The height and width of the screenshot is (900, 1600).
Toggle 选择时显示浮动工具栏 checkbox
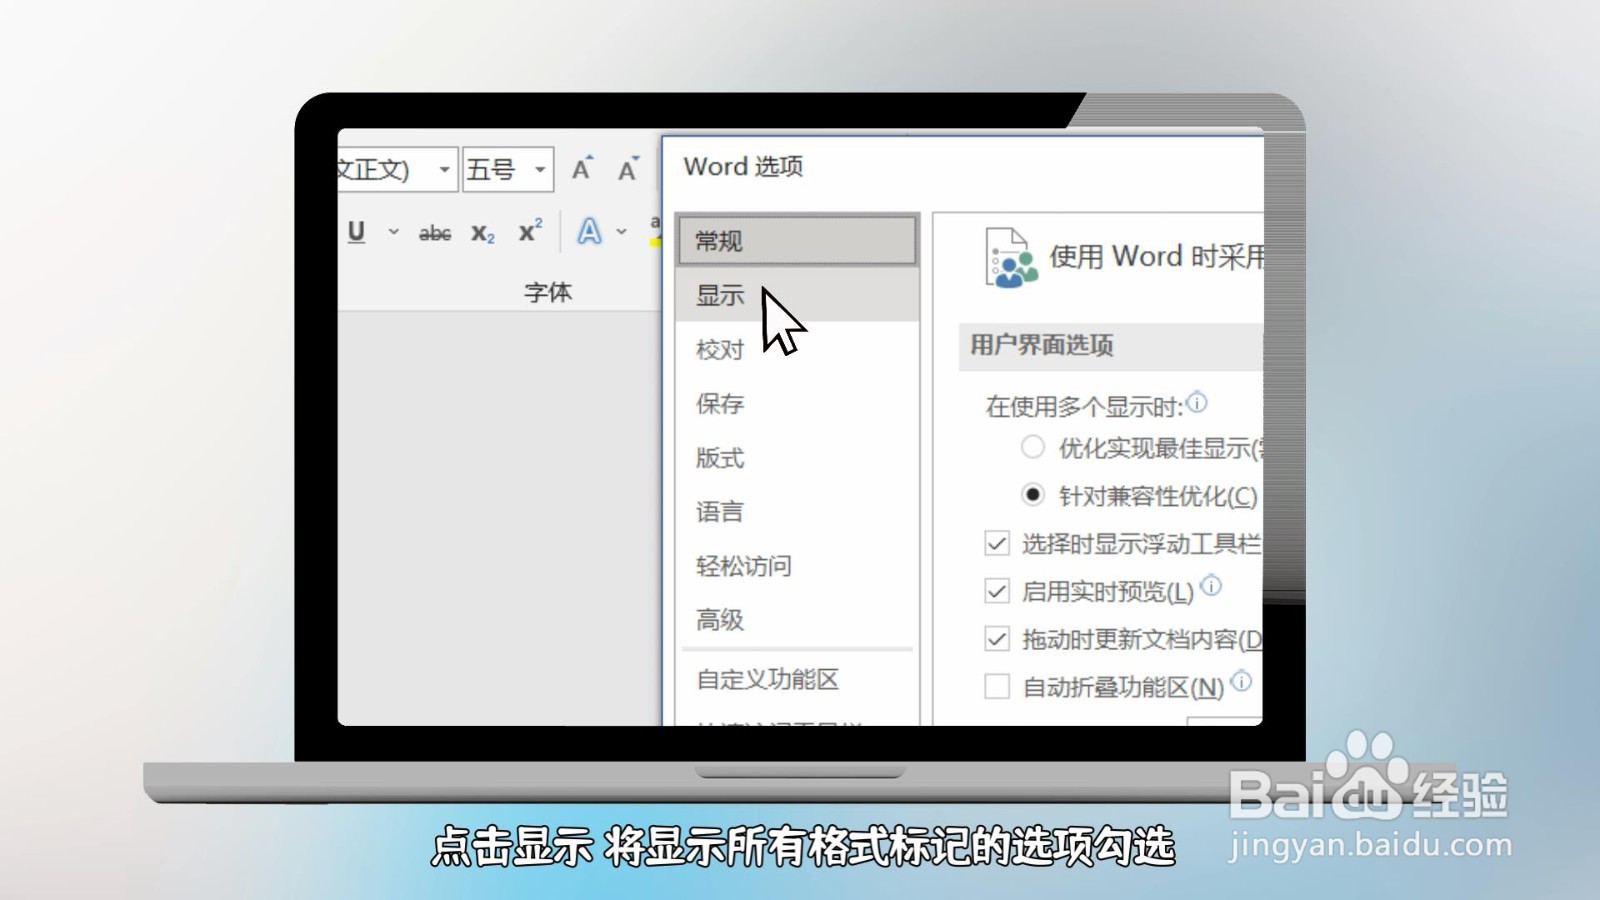point(997,543)
